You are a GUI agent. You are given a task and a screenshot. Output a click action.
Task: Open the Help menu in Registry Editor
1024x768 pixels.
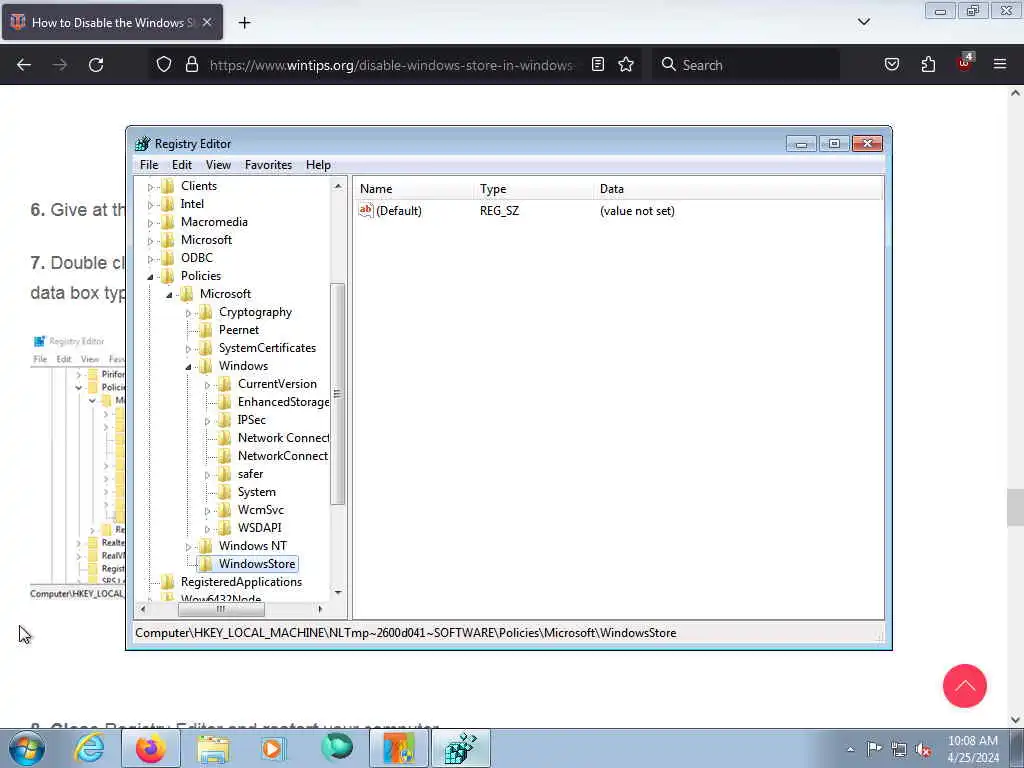click(x=318, y=165)
